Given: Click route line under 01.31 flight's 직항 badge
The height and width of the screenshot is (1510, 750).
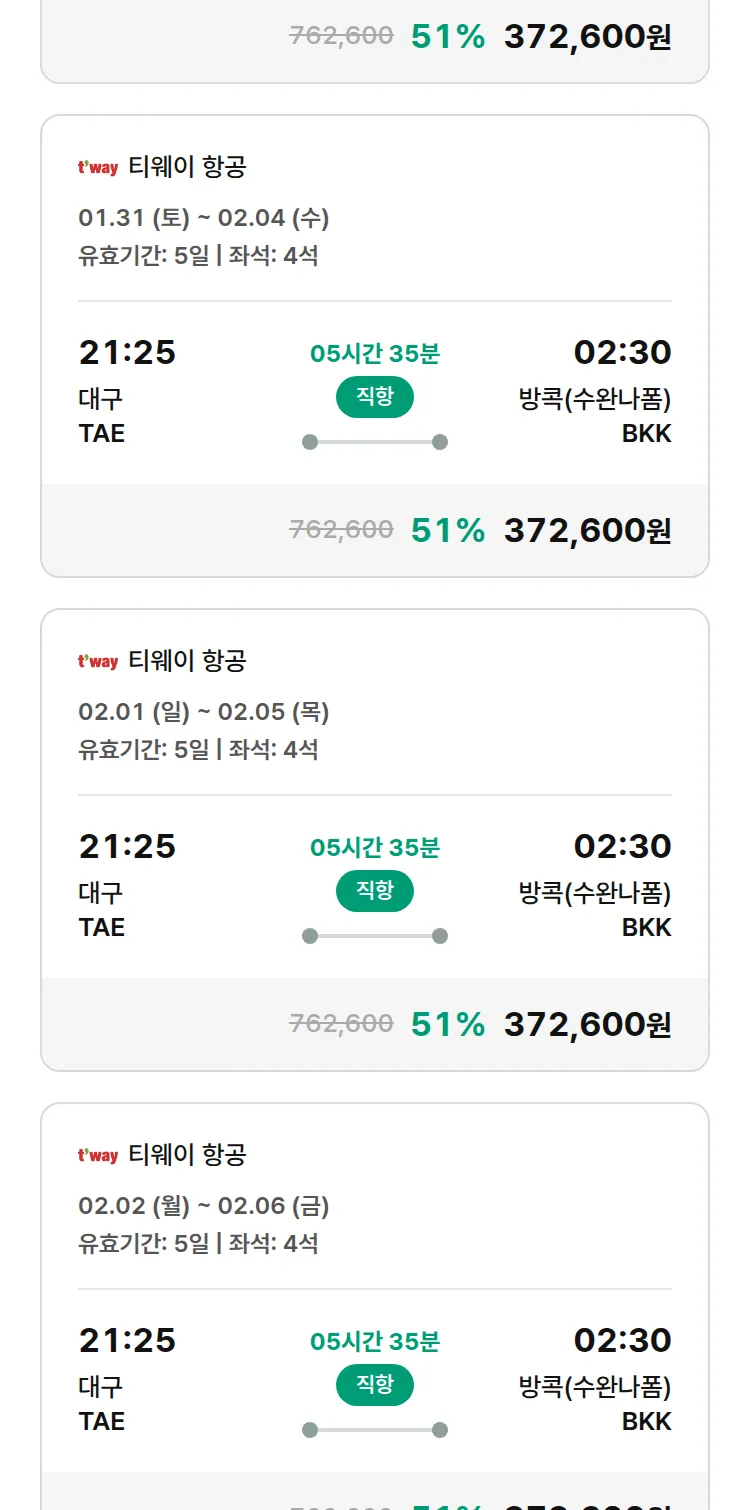Looking at the screenshot, I should pyautogui.click(x=375, y=442).
